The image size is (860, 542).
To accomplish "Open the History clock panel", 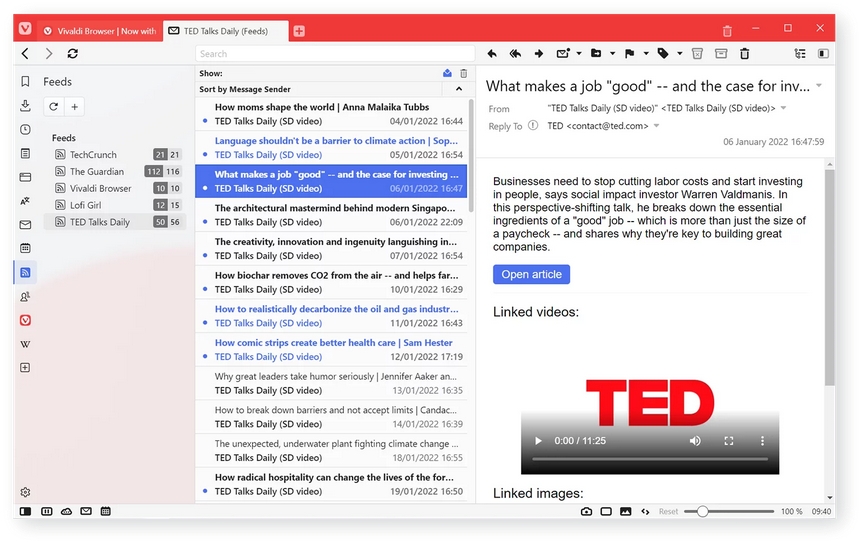I will click(x=25, y=129).
